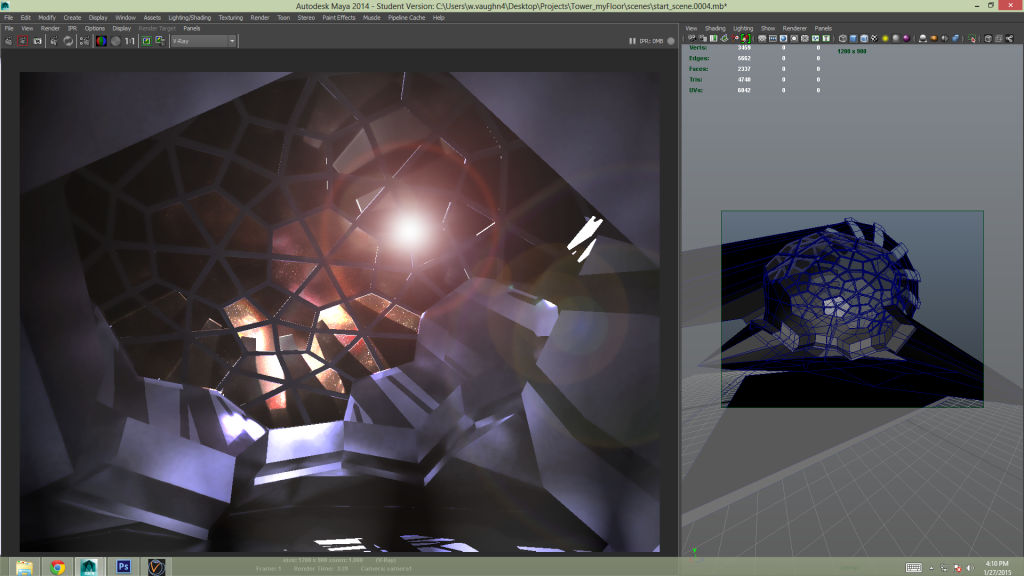This screenshot has height=576, width=1024.
Task: Open Photoshop from the Windows taskbar
Action: point(124,567)
